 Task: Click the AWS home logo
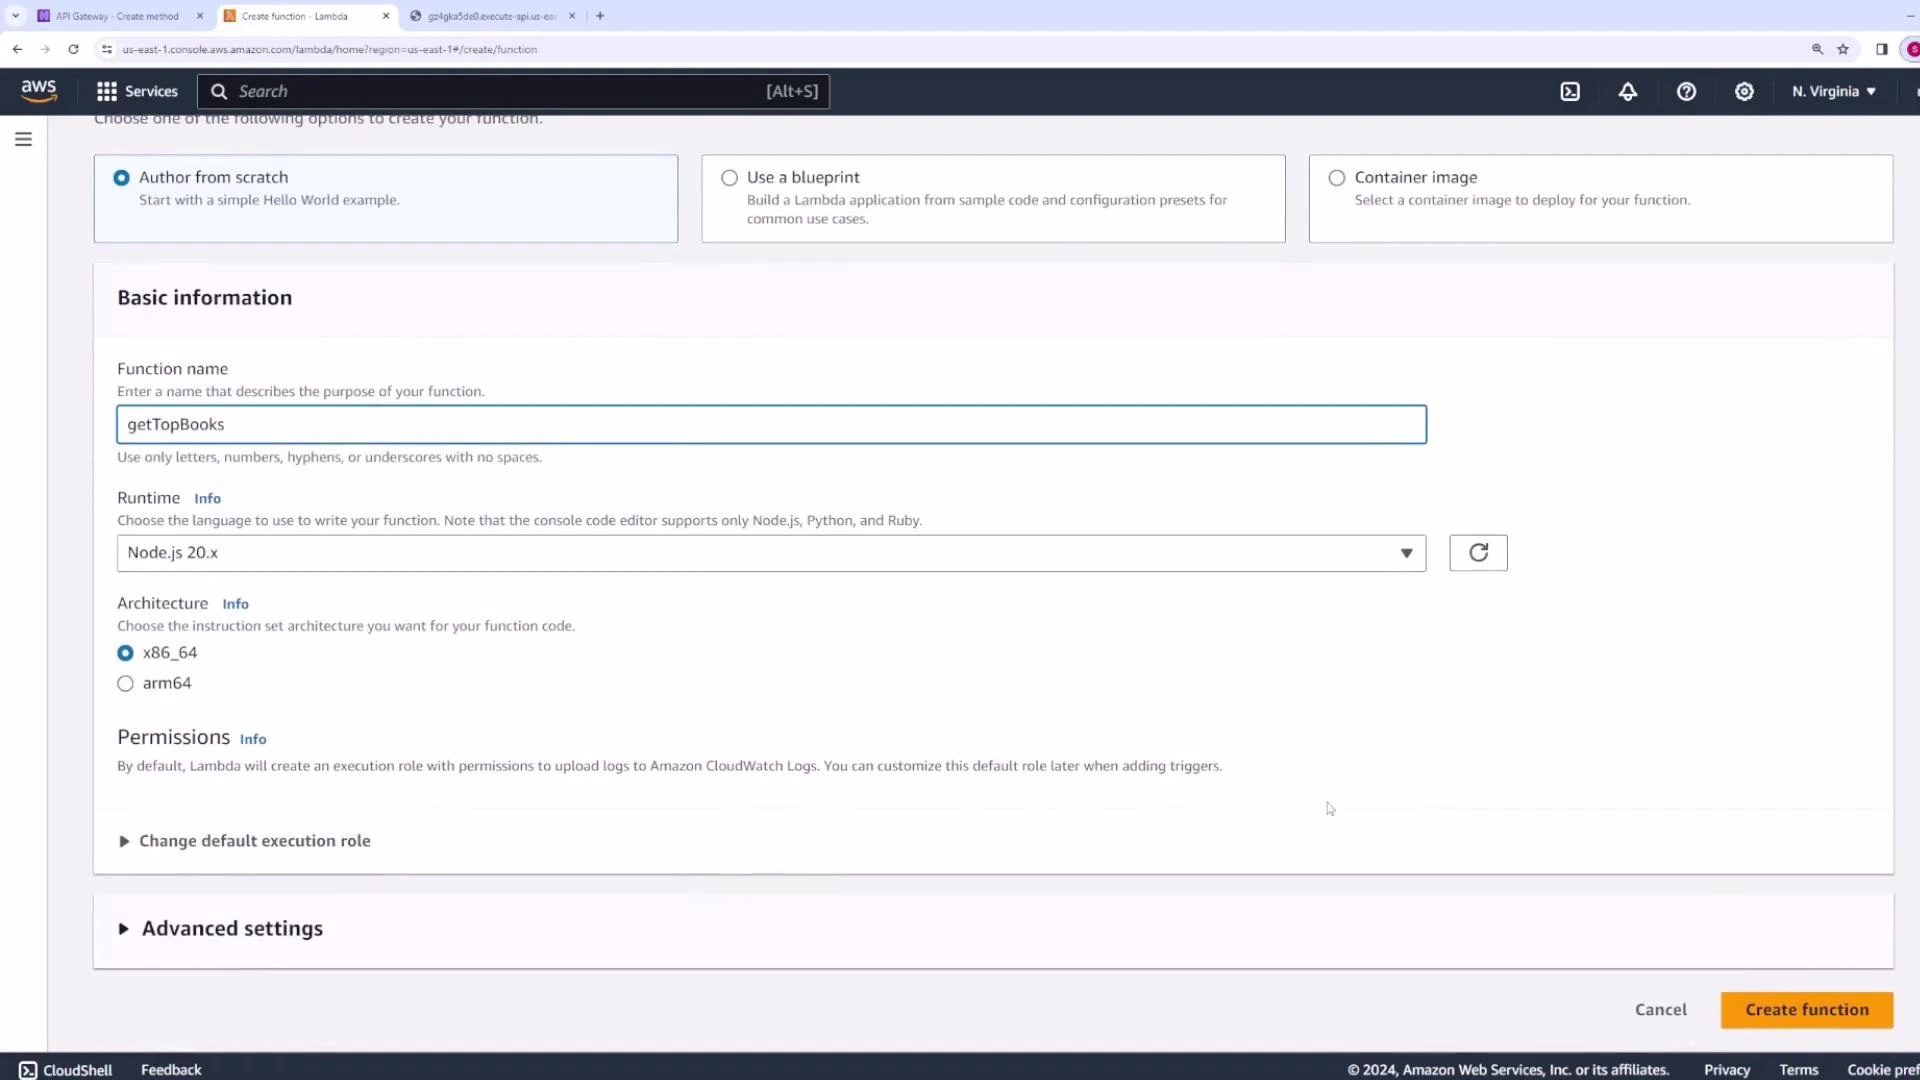39,90
